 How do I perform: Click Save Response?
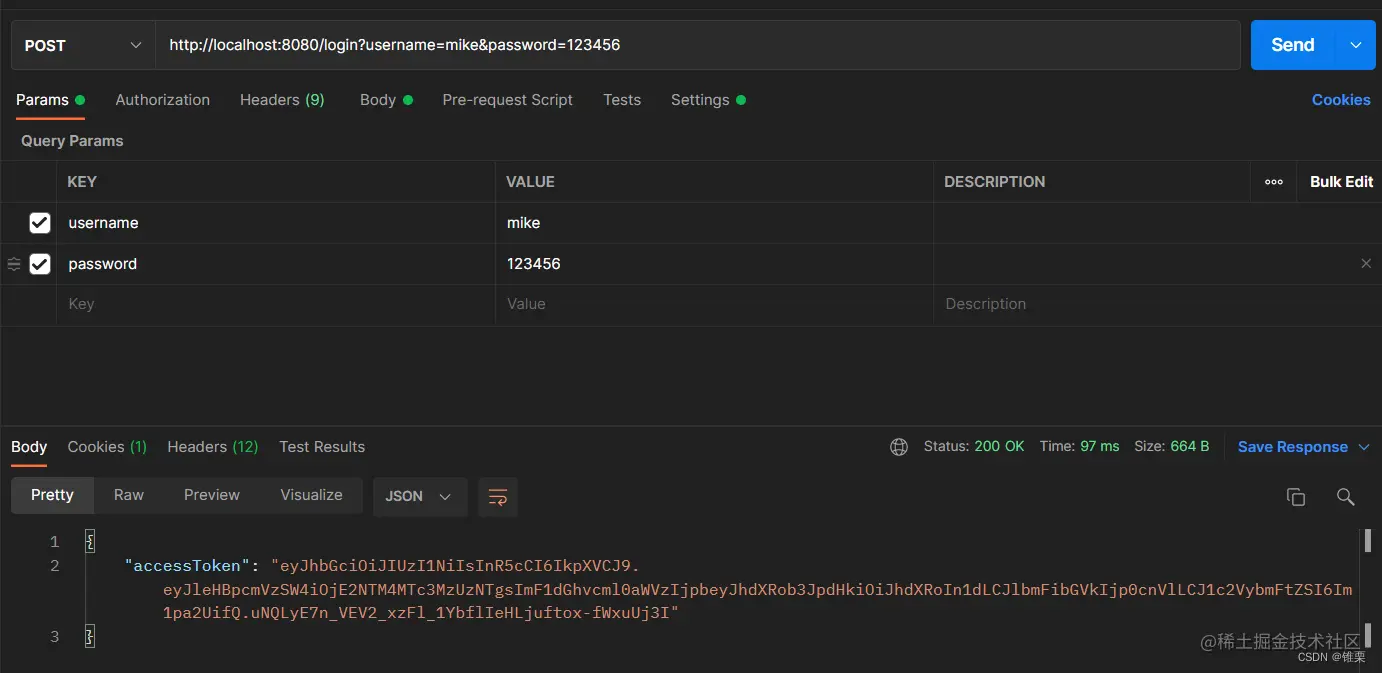coord(1293,447)
